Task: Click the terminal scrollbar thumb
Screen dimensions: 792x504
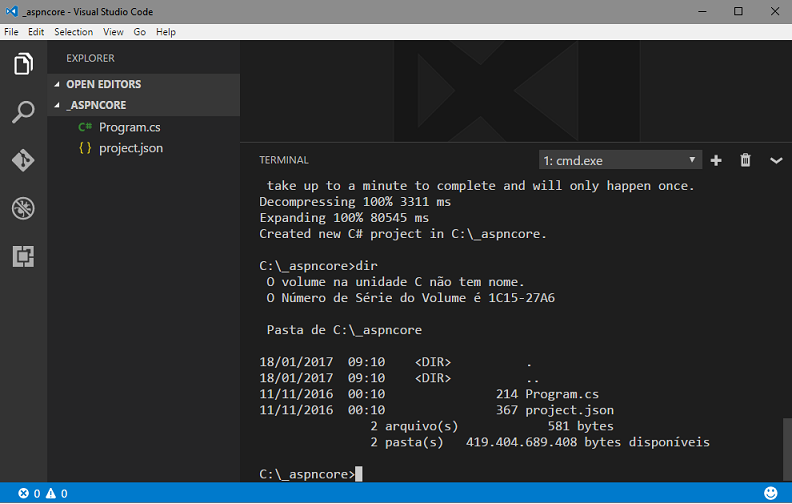Action: coord(787,449)
